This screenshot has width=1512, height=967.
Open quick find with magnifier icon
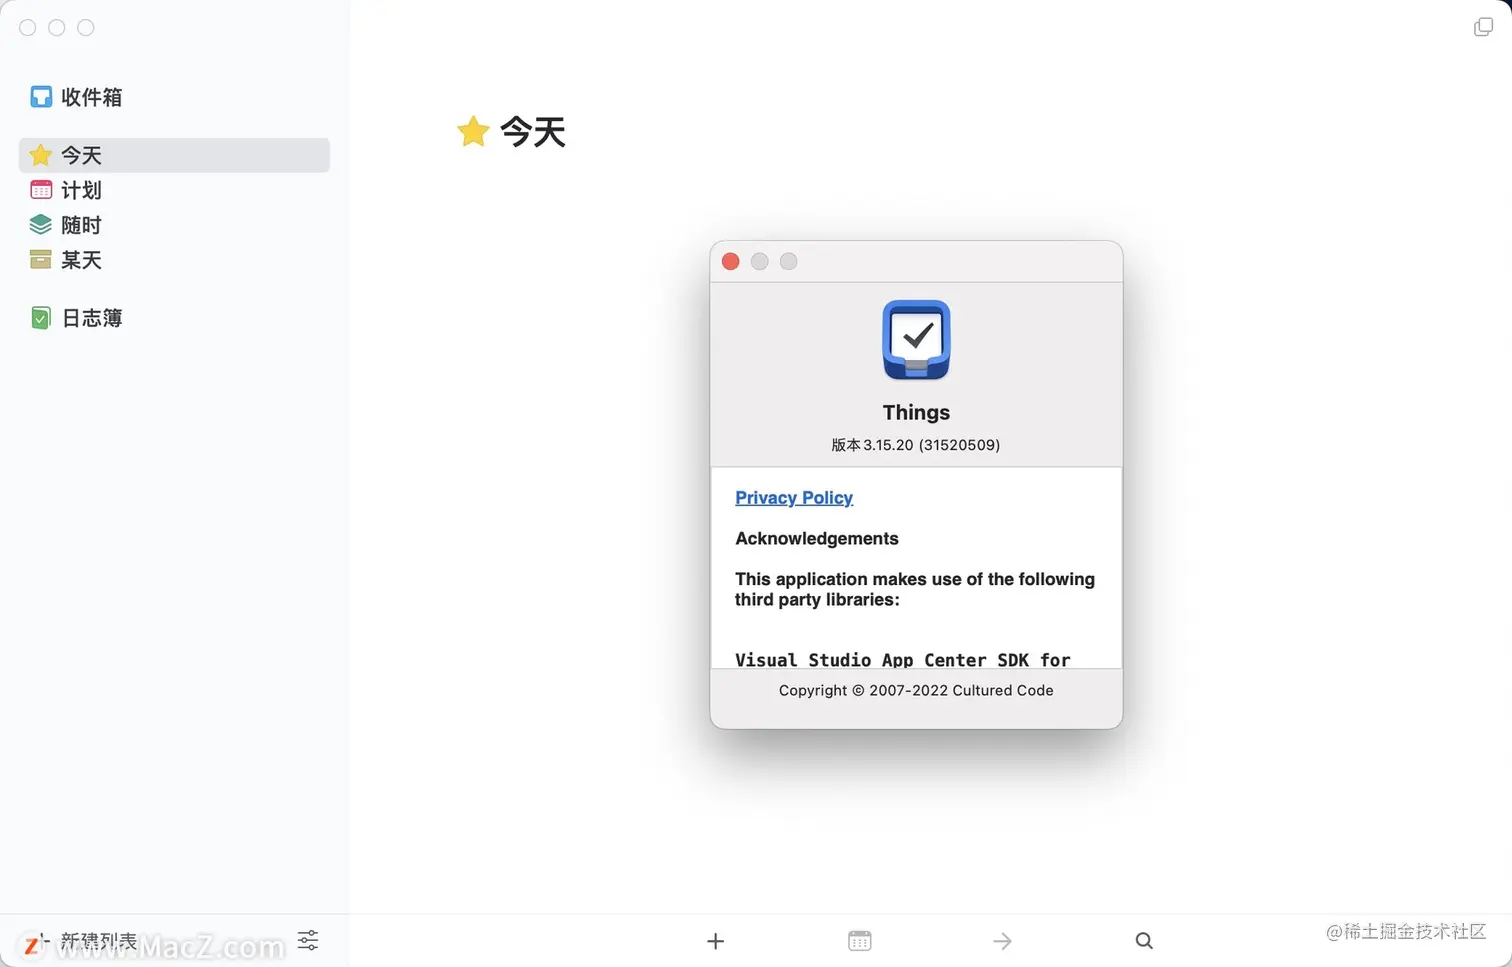point(1144,941)
